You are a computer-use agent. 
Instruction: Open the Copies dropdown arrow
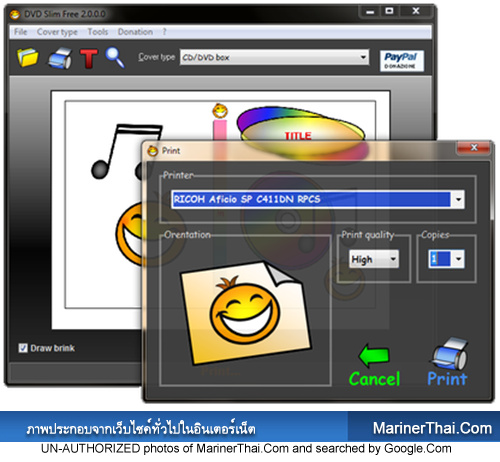click(x=458, y=259)
